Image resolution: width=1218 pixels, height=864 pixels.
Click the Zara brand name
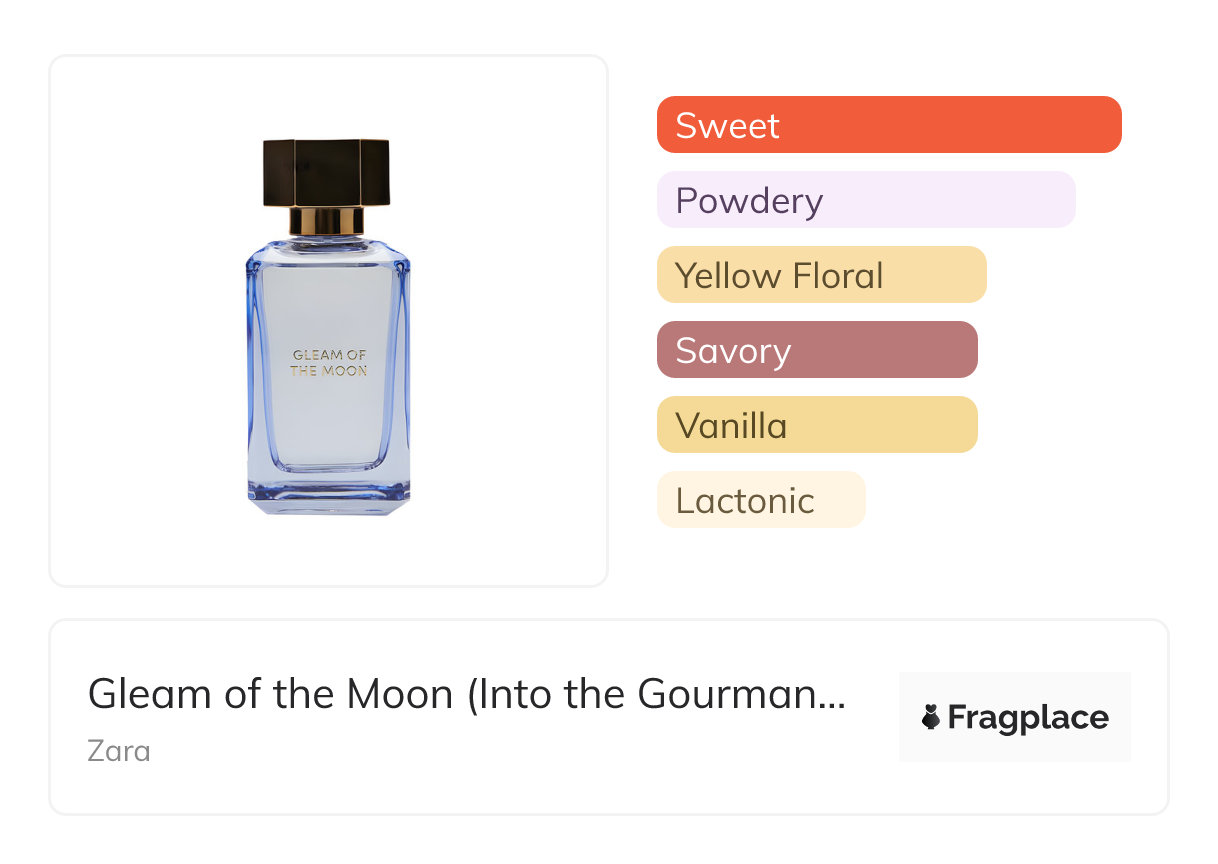click(x=119, y=750)
